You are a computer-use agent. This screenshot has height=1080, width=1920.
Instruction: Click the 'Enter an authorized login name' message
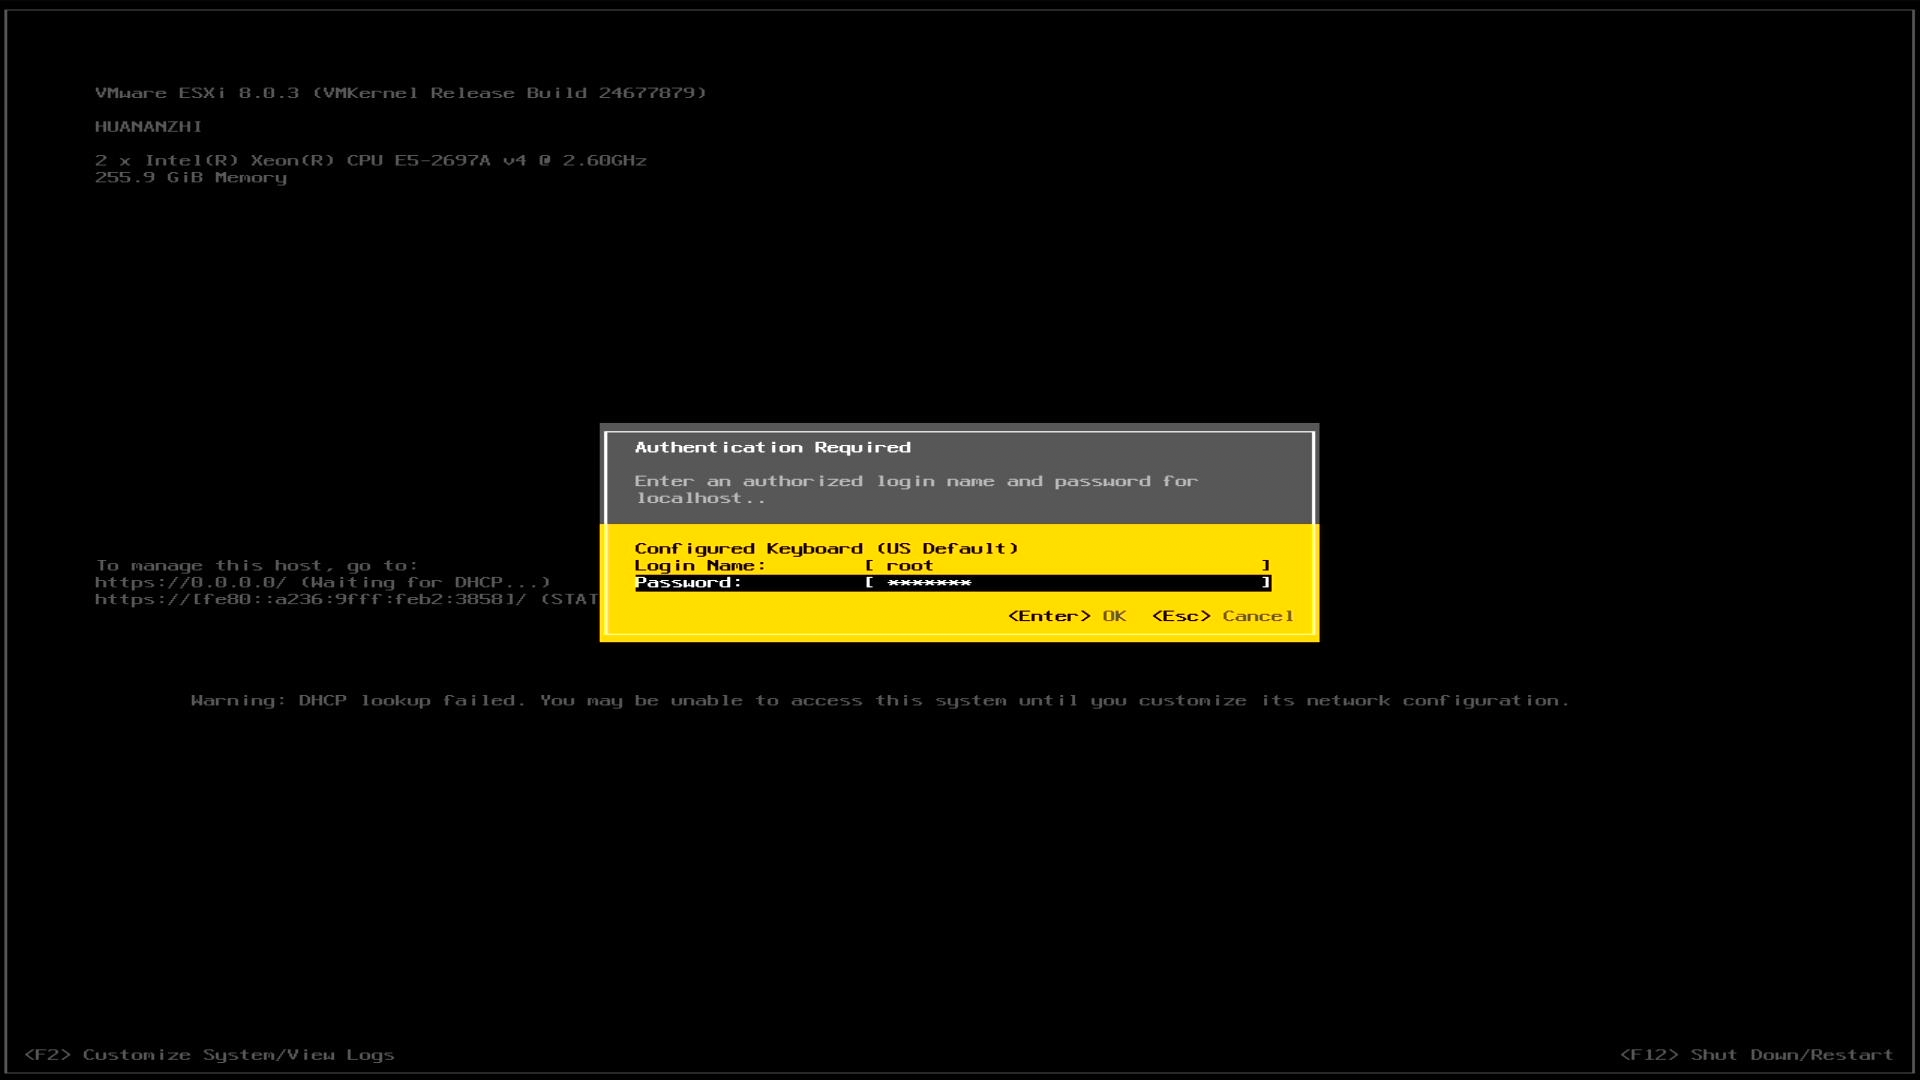point(916,490)
